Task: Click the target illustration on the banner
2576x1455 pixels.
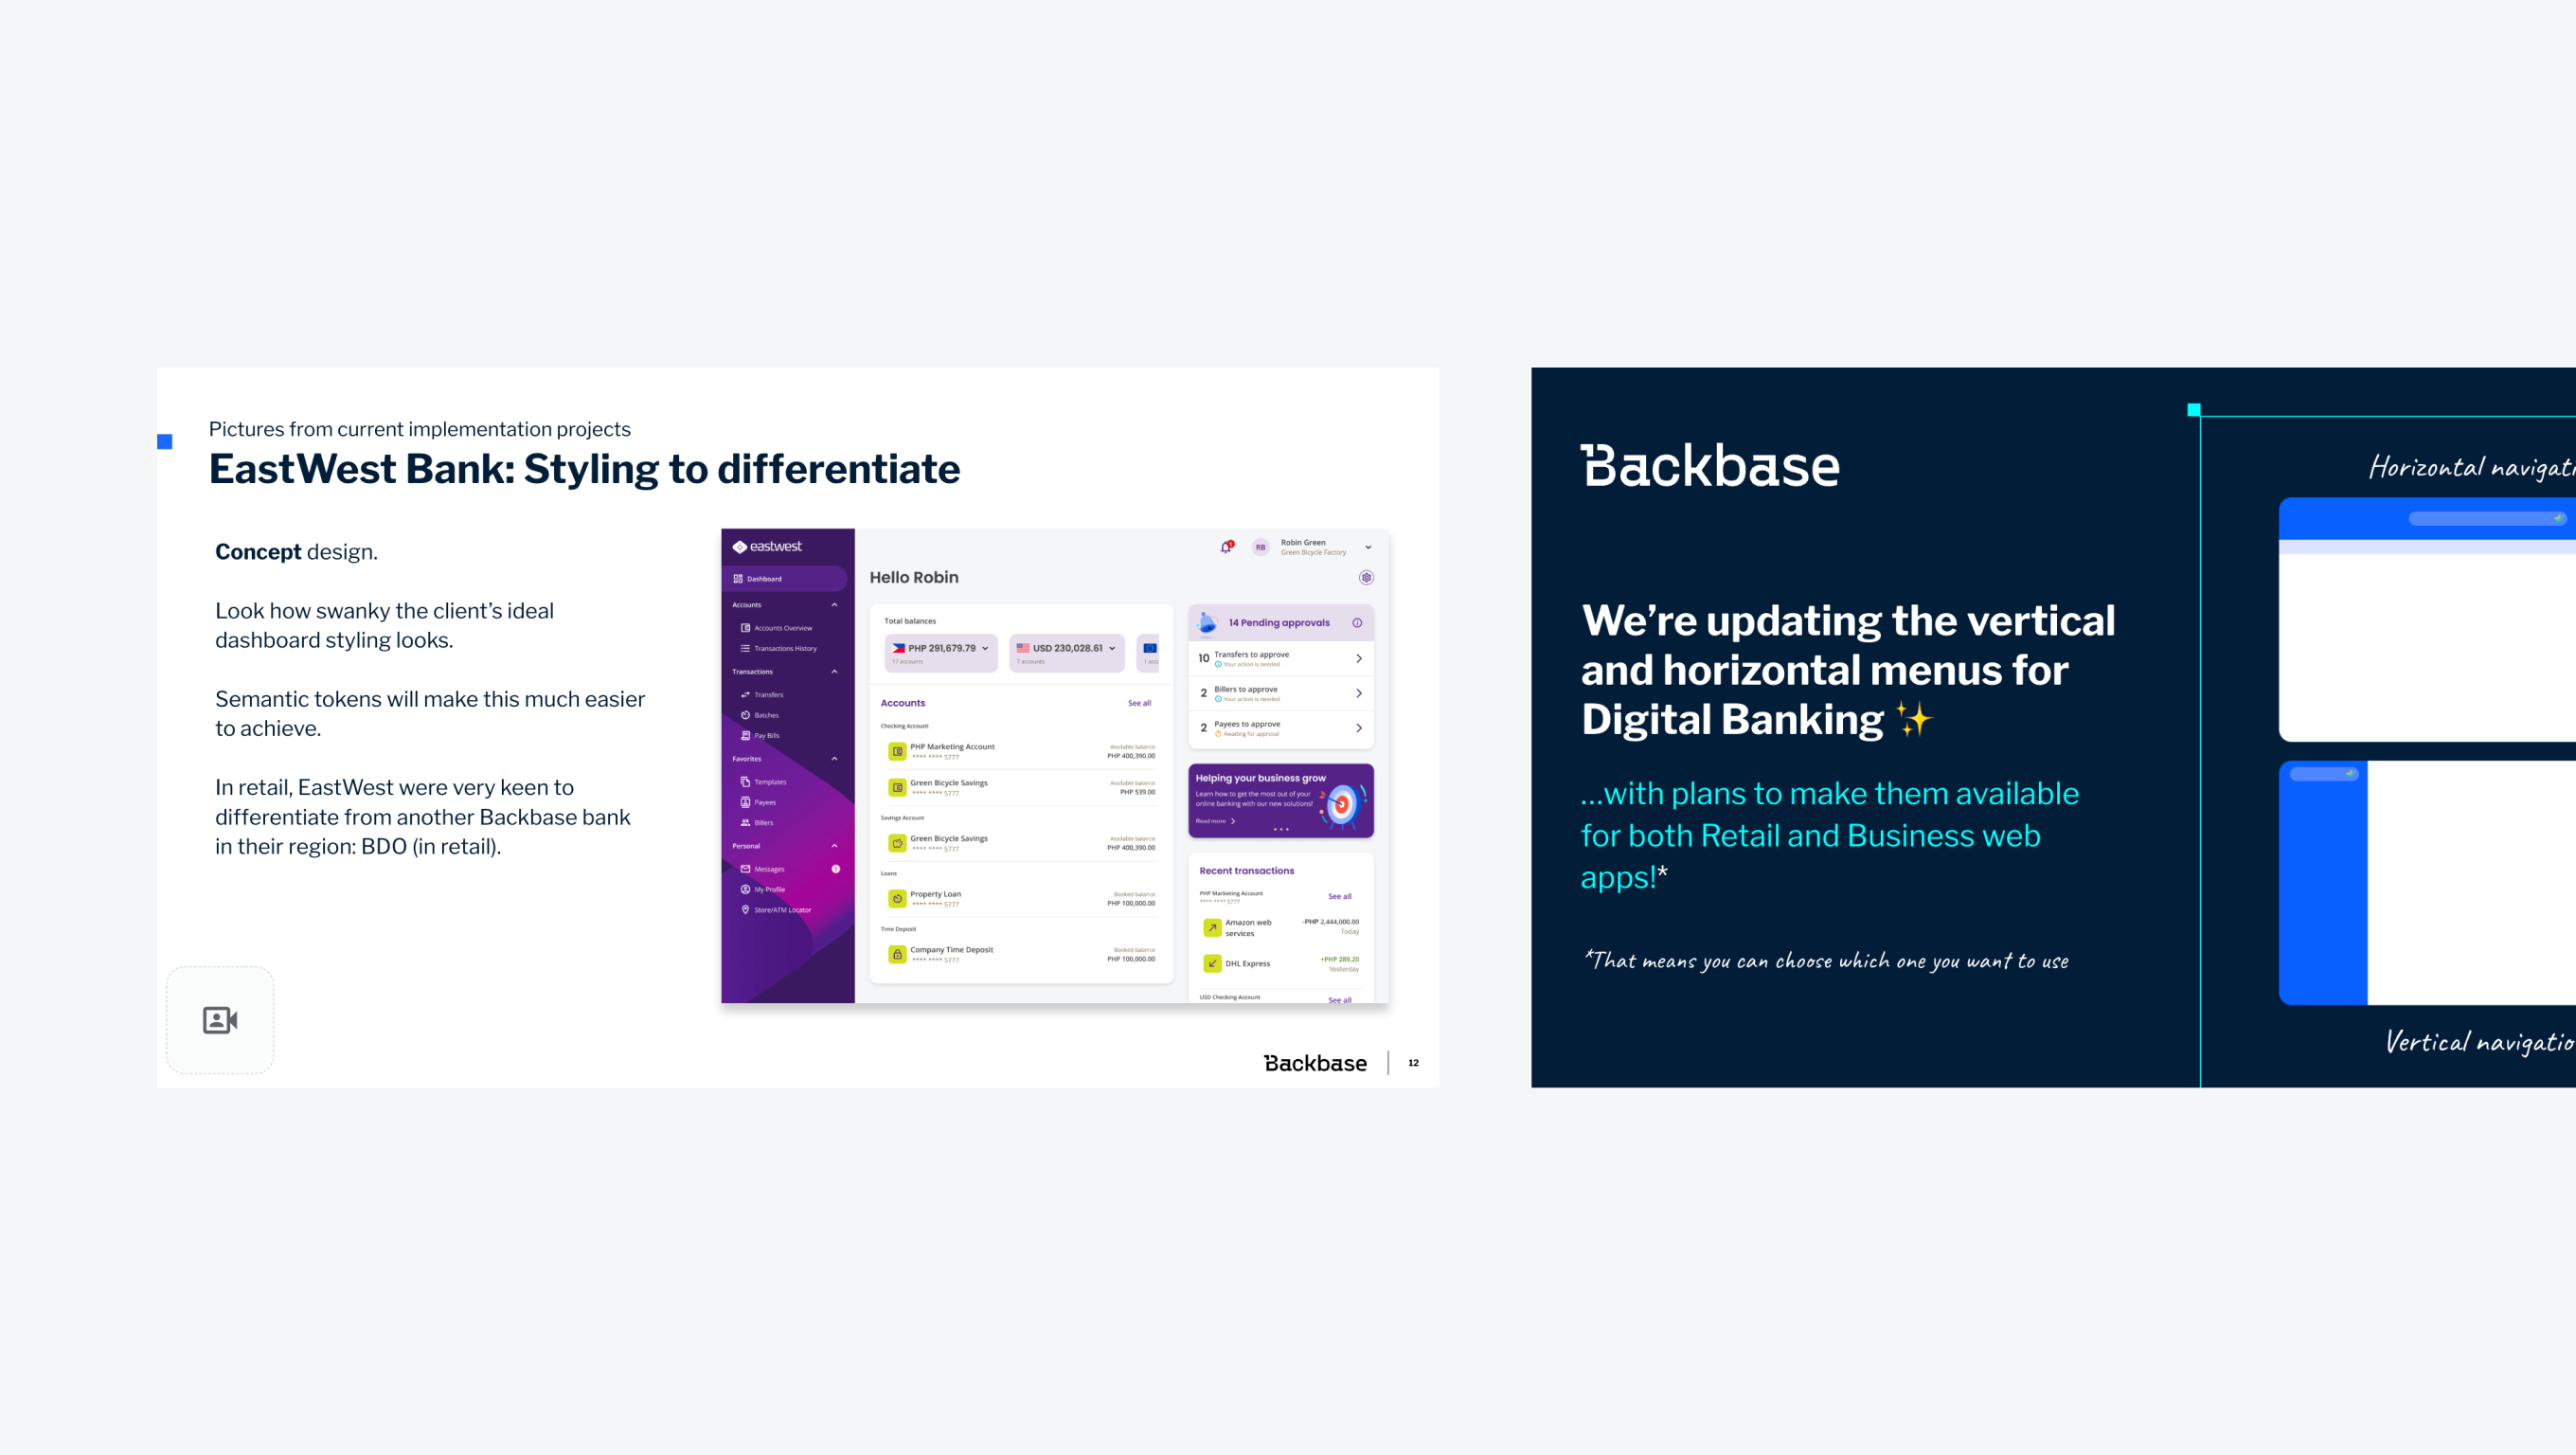Action: click(1343, 805)
